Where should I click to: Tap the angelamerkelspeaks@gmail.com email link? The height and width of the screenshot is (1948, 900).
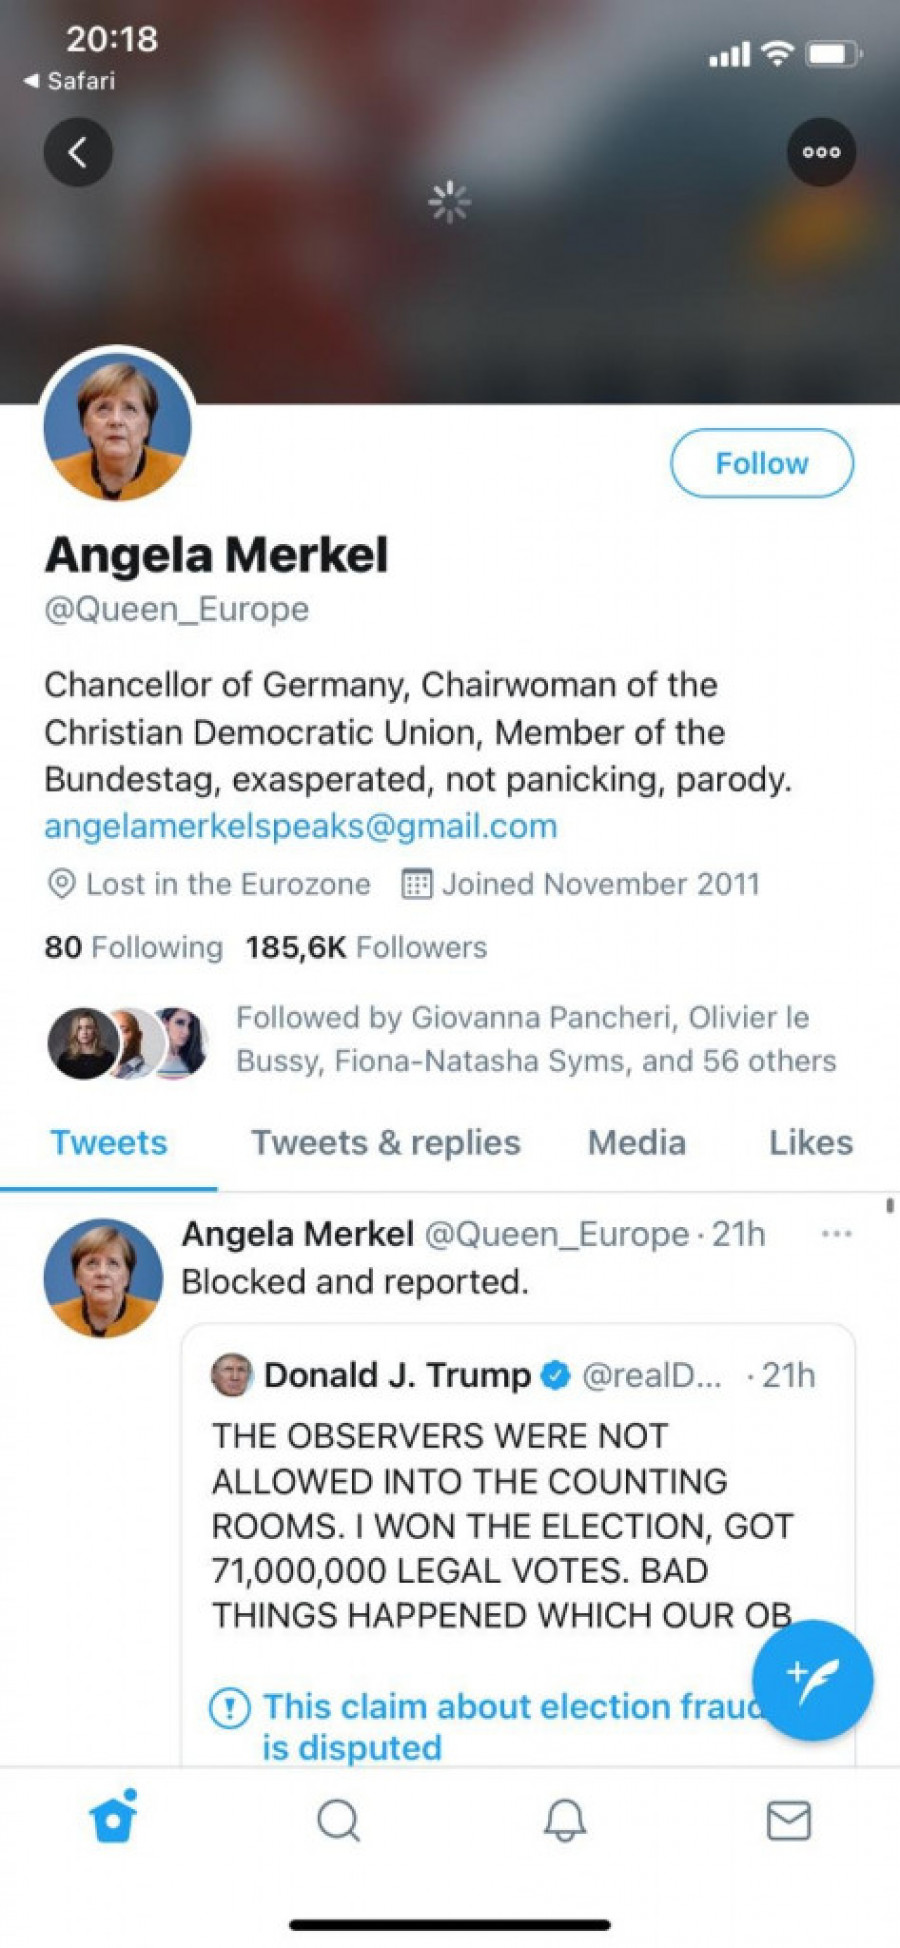click(300, 826)
